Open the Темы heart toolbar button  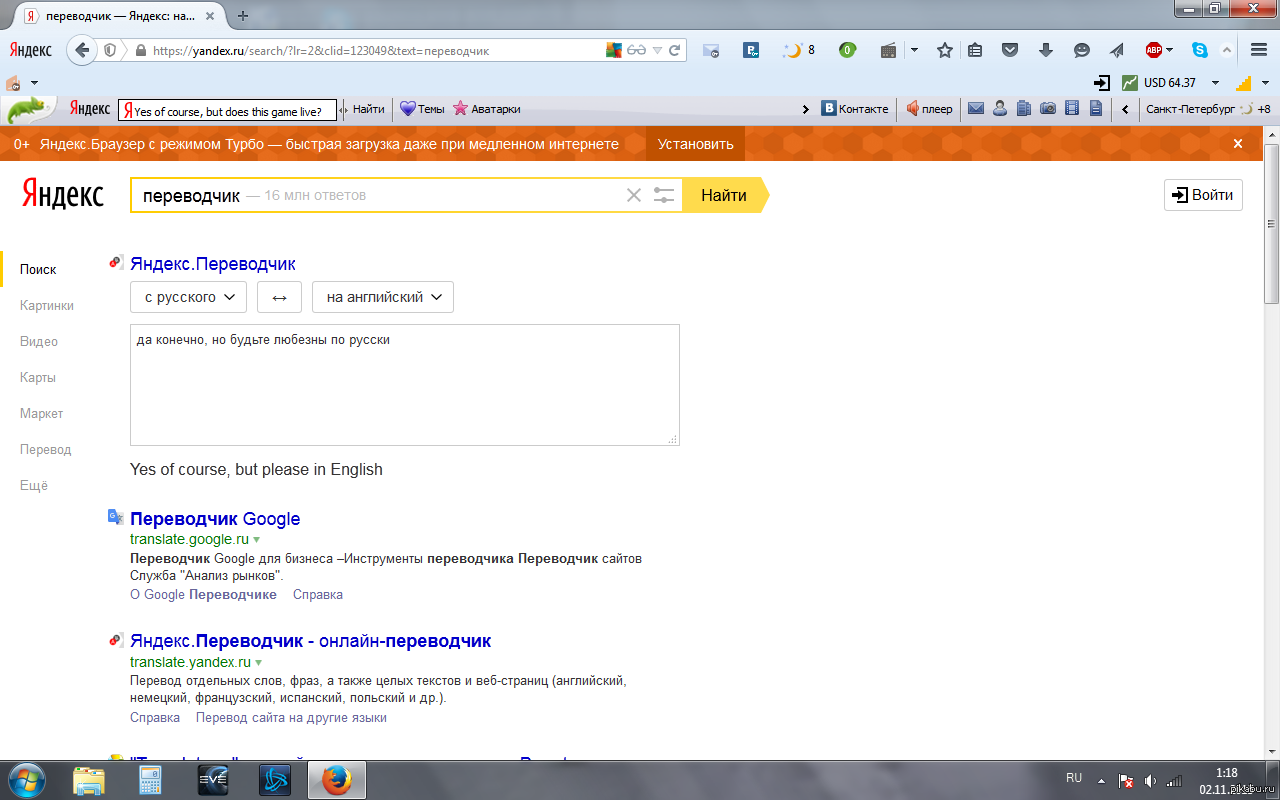point(422,109)
